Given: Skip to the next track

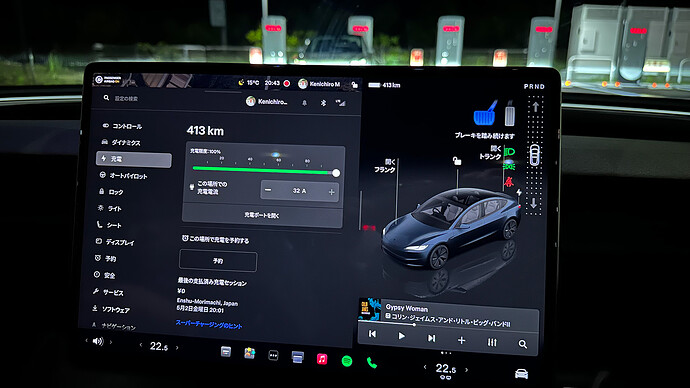Looking at the screenshot, I should 431,338.
